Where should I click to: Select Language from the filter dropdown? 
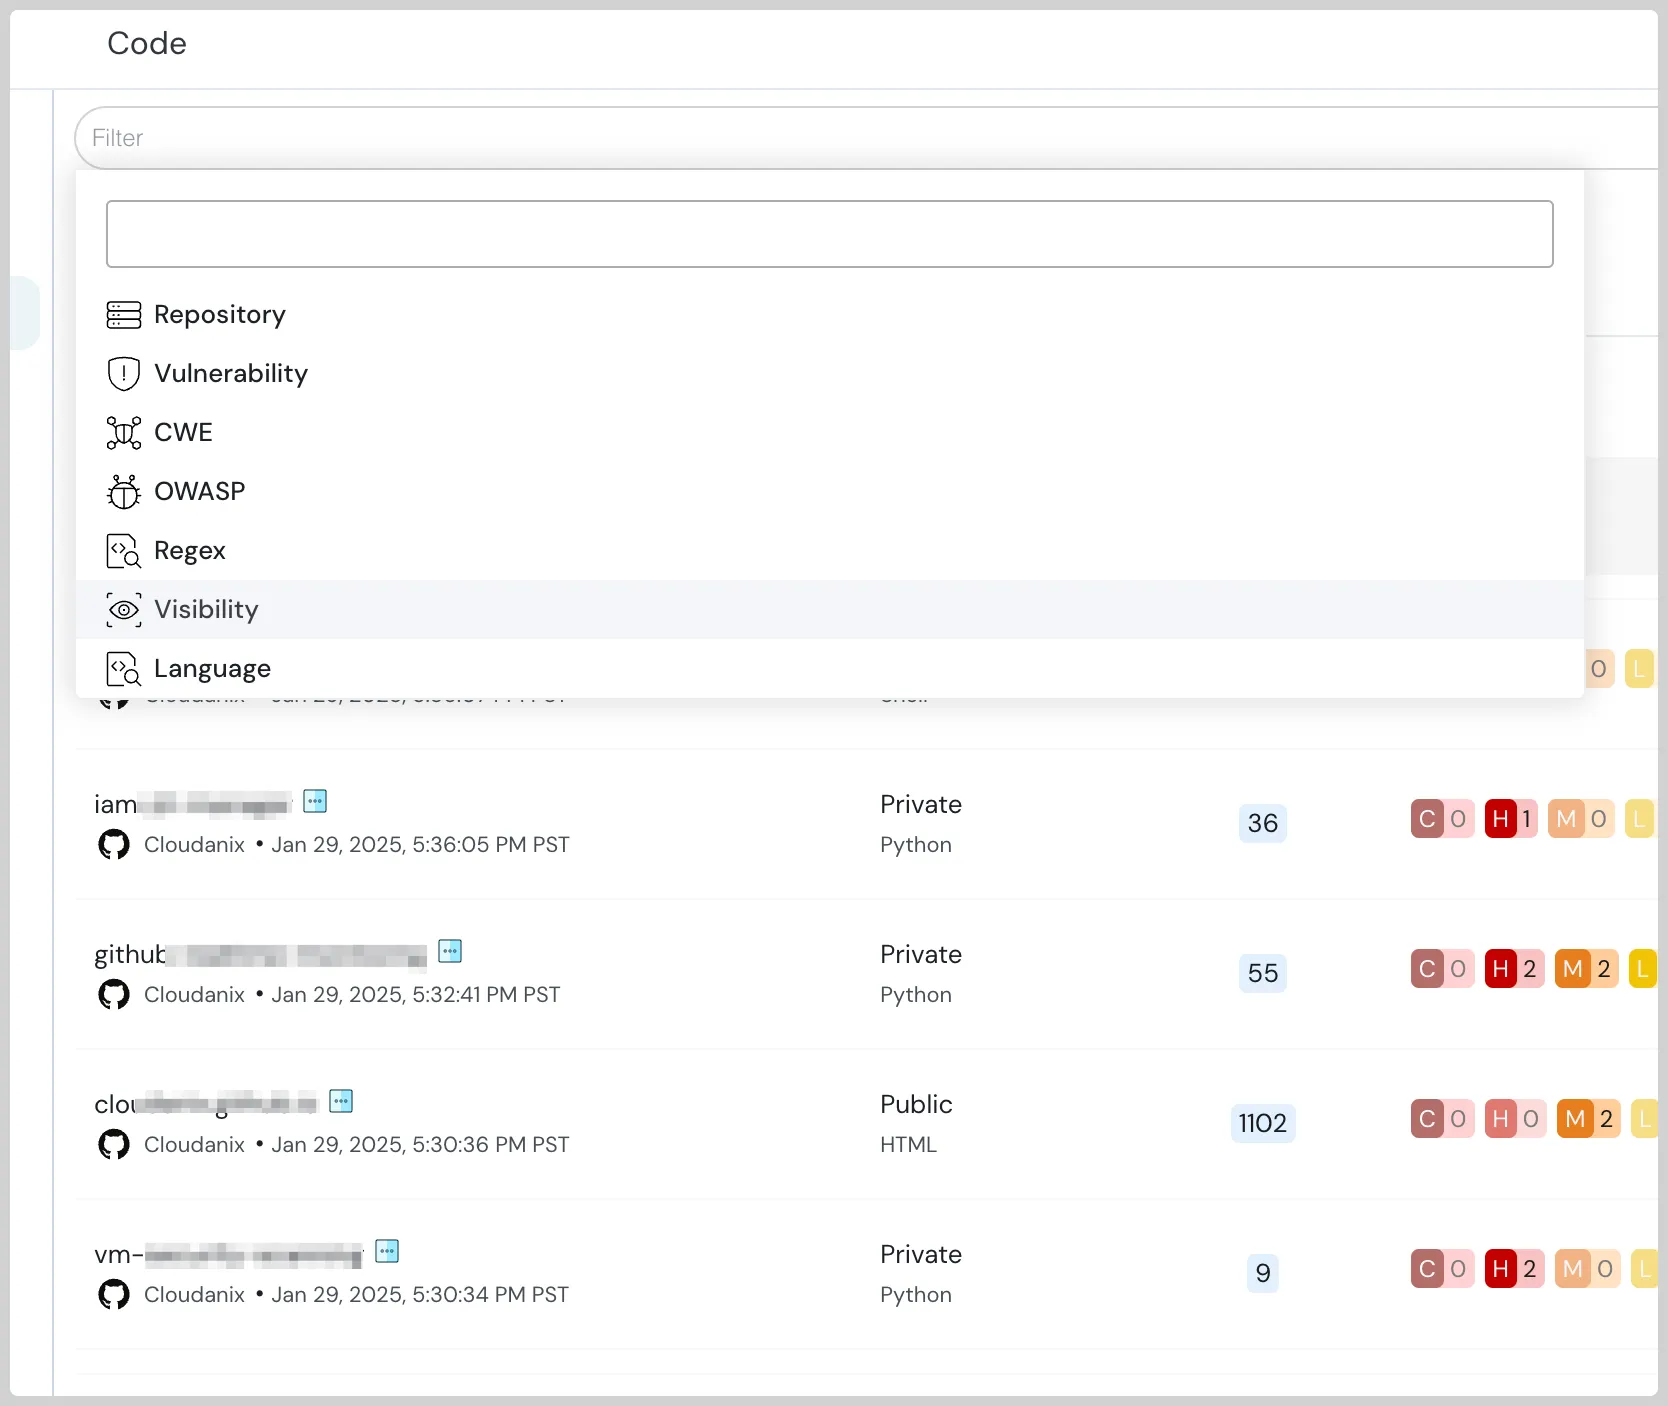[211, 668]
